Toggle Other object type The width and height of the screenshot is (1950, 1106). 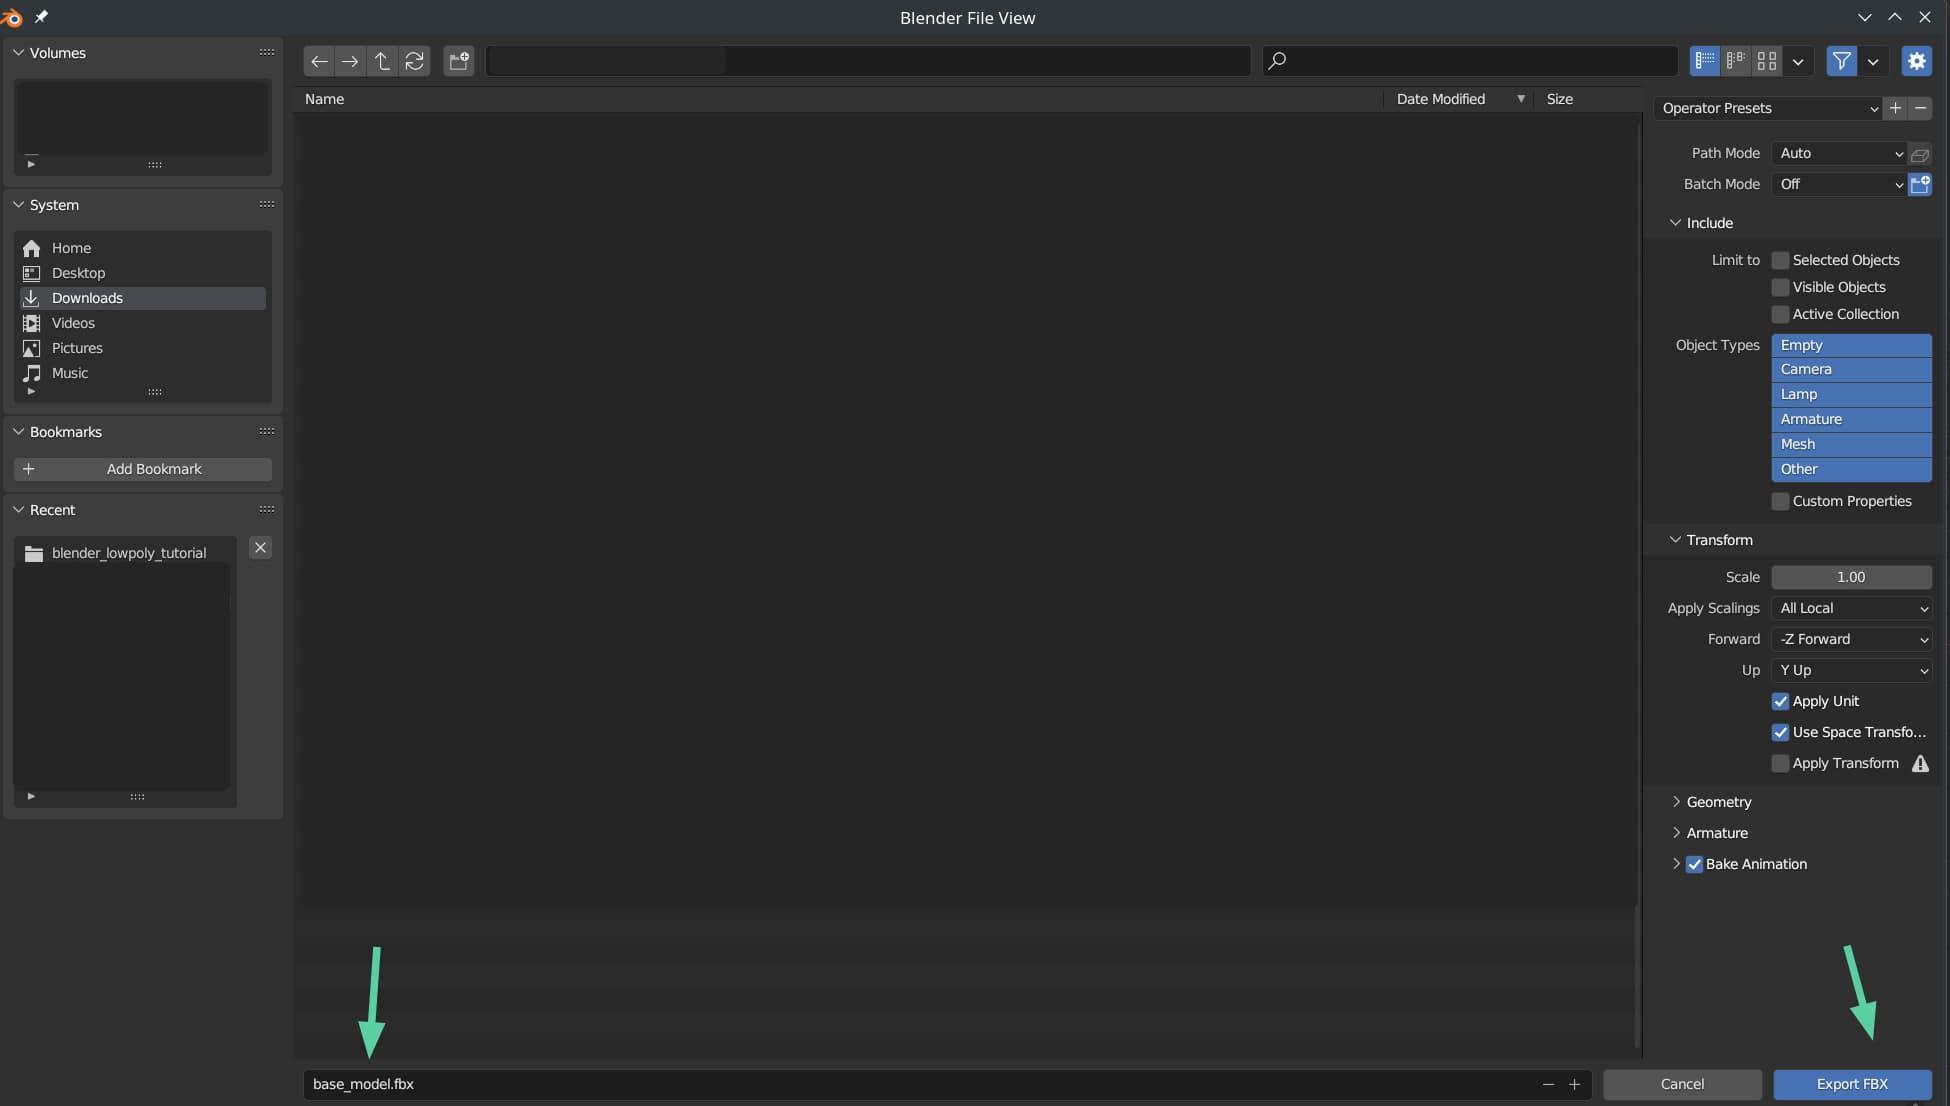click(x=1851, y=469)
